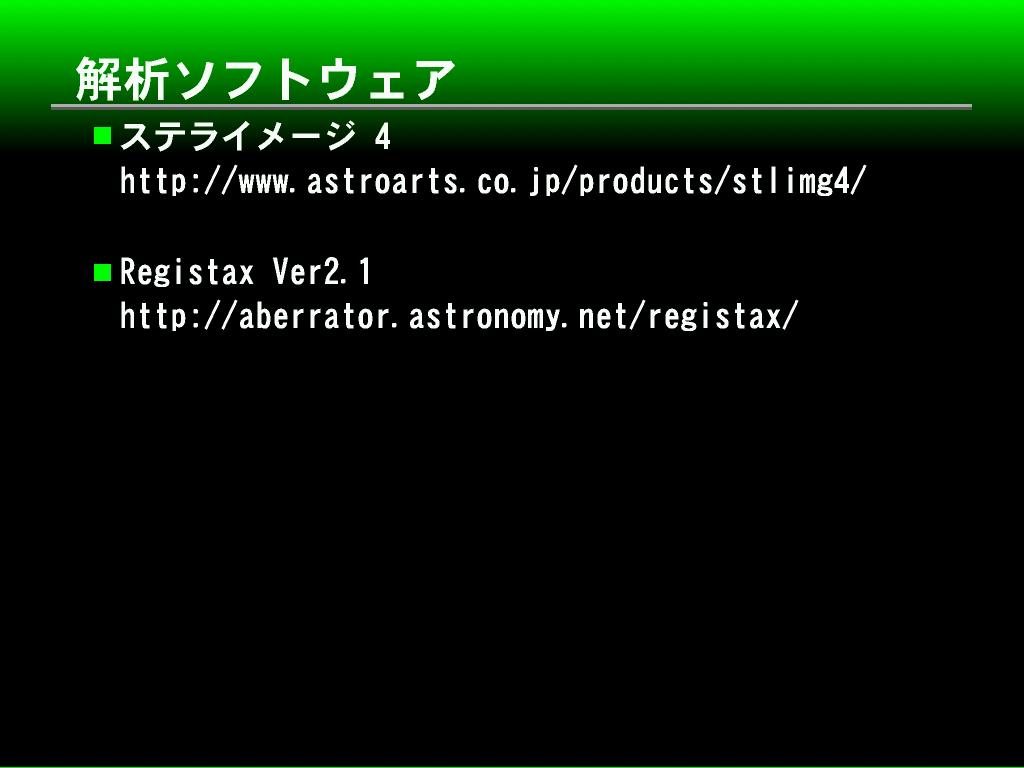1024x768 pixels.
Task: Select the slide title 解析ソフトウェア
Action: (x=264, y=80)
